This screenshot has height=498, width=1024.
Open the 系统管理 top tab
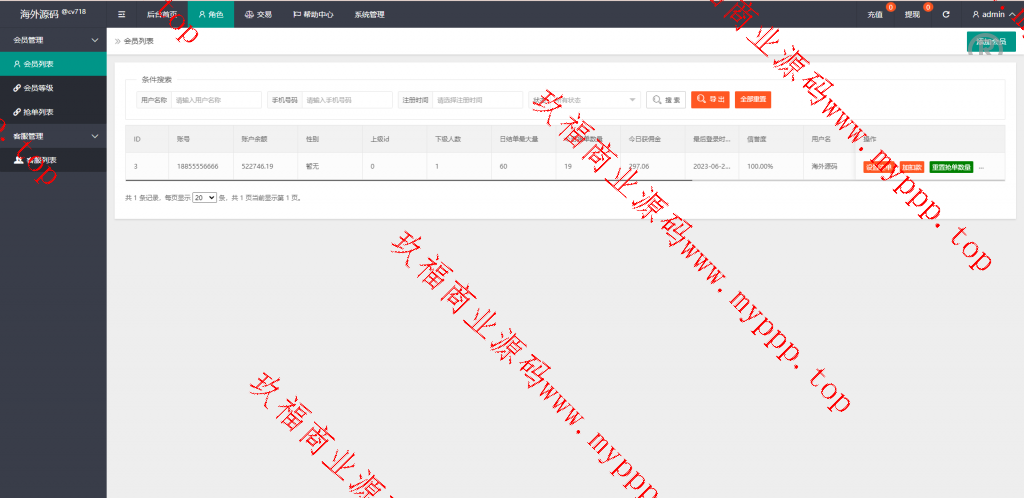tap(369, 15)
